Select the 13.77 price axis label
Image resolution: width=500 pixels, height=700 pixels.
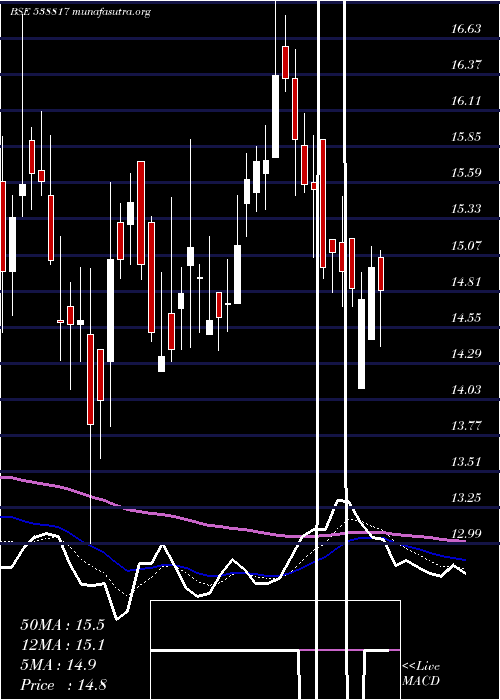point(466,426)
